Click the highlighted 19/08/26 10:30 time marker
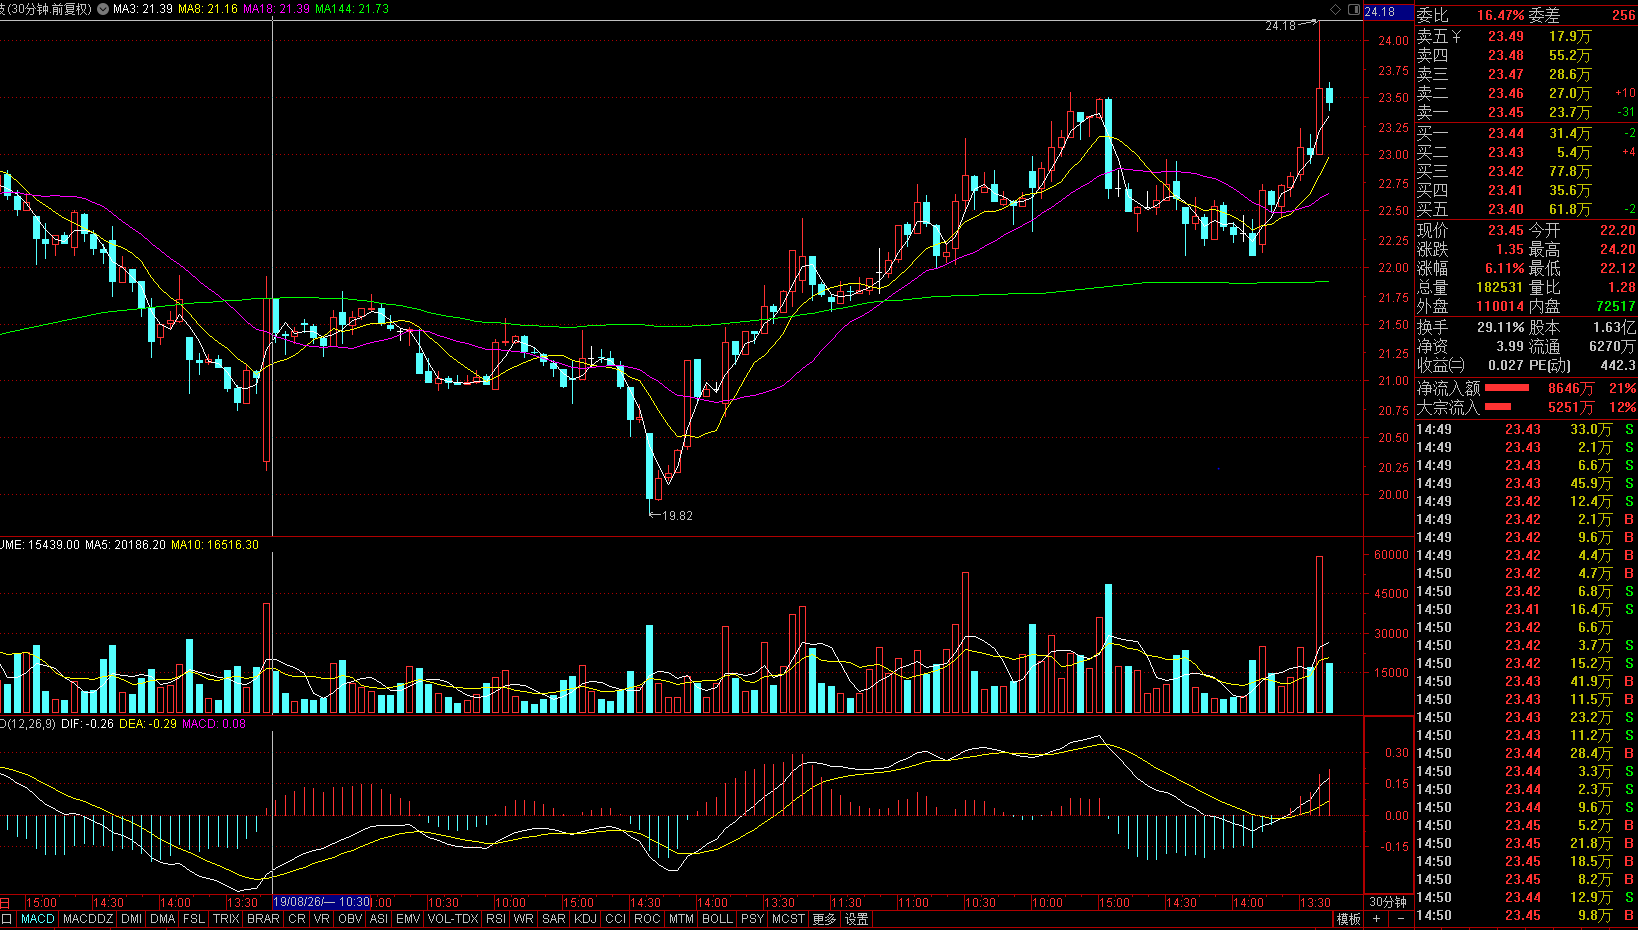This screenshot has height=930, width=1638. coord(321,902)
